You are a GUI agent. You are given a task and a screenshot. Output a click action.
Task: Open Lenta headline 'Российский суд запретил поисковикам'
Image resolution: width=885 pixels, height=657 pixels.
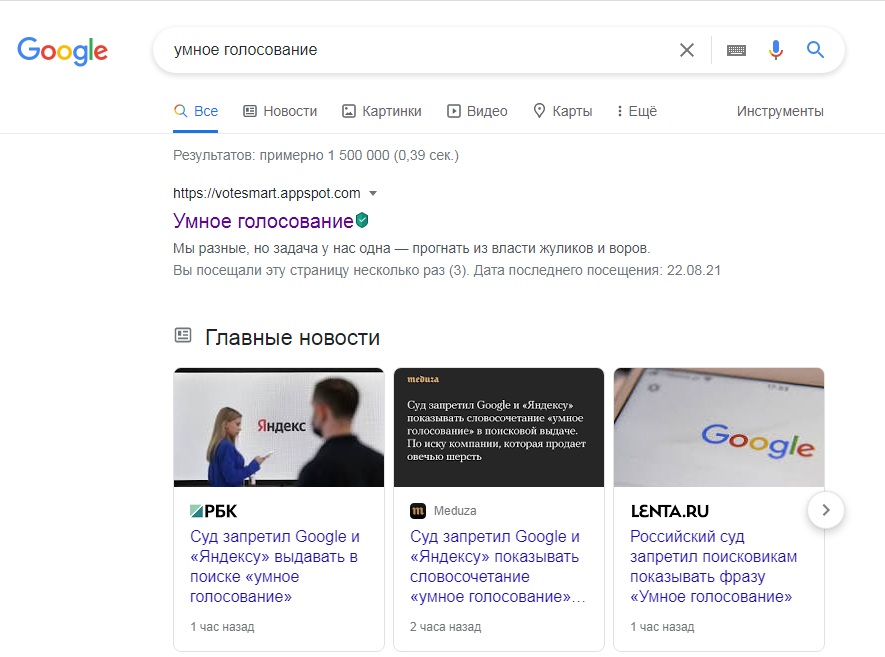point(713,566)
